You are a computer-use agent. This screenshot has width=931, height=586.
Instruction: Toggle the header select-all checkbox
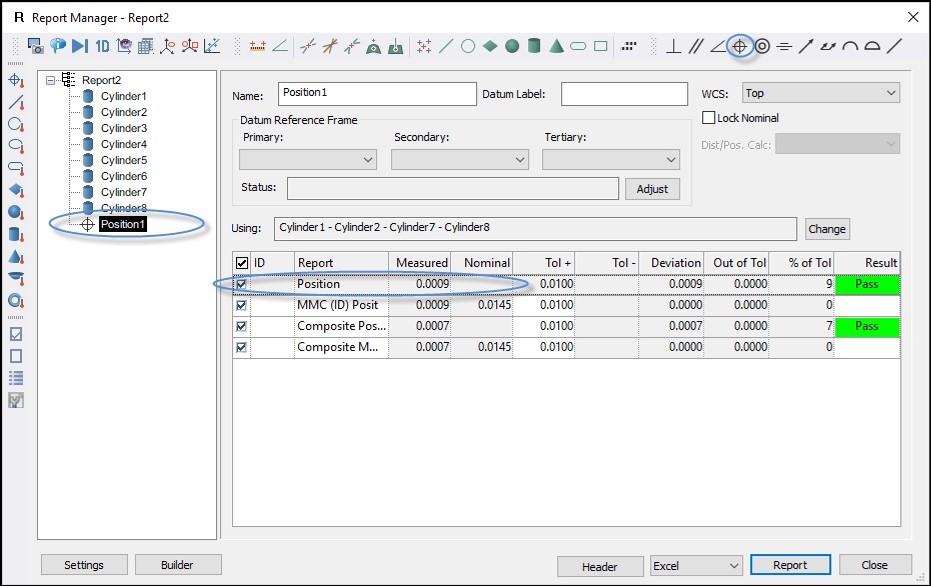(240, 263)
